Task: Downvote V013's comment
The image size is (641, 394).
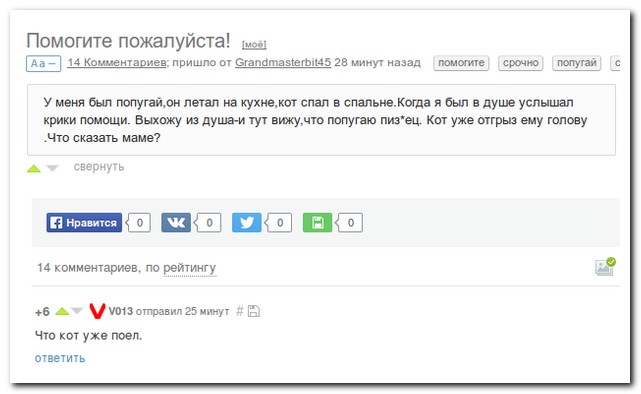Action: 76,311
